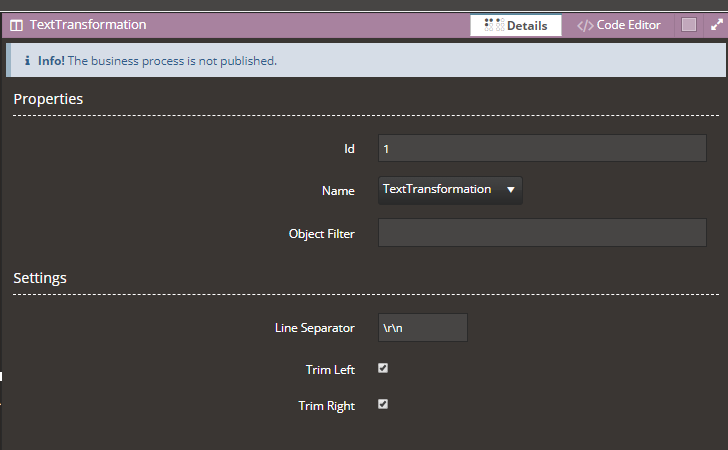Click the Trim Right label

click(326, 406)
